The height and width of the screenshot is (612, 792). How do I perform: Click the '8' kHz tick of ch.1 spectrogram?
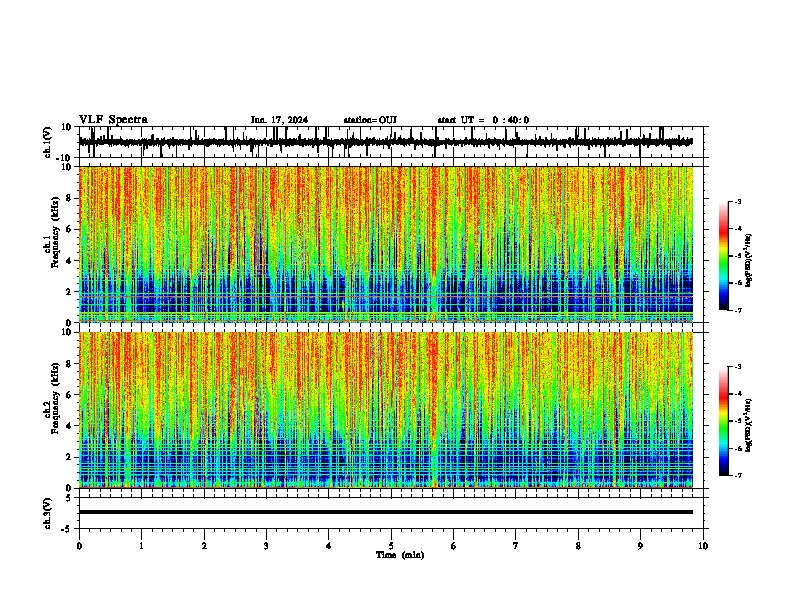[x=69, y=198]
